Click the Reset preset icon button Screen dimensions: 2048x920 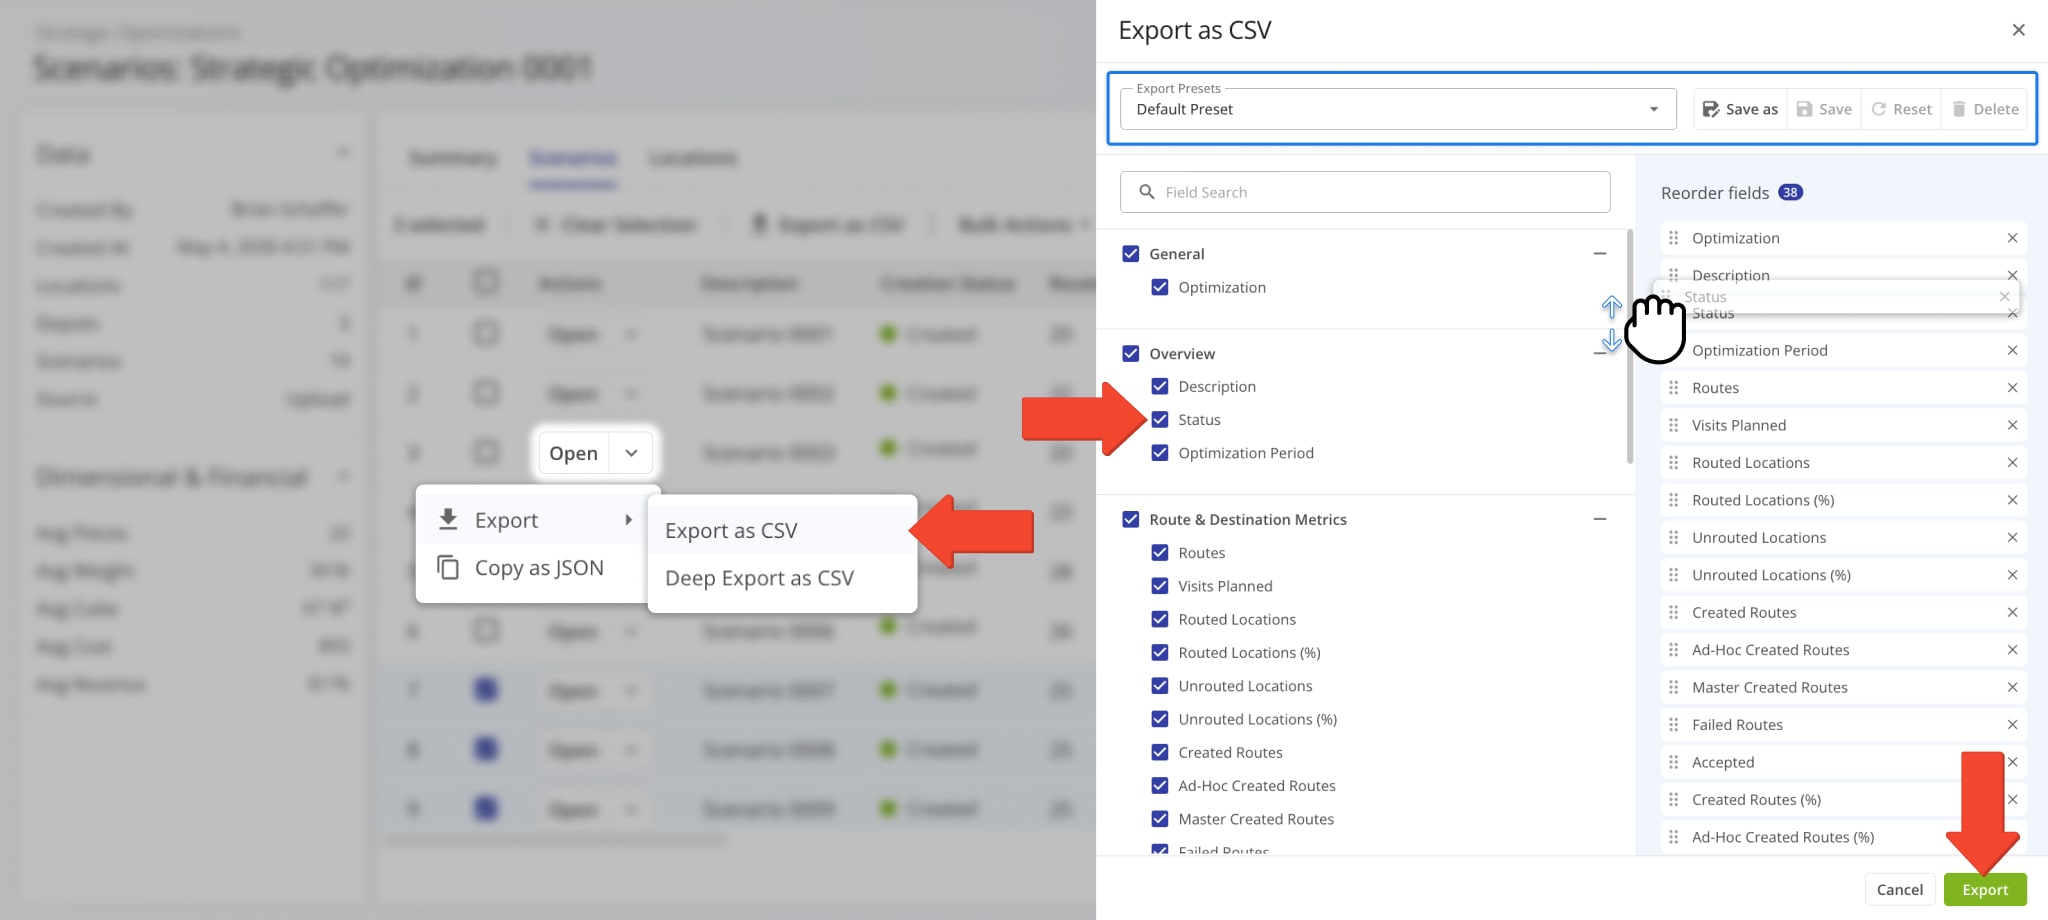[x=1878, y=109]
